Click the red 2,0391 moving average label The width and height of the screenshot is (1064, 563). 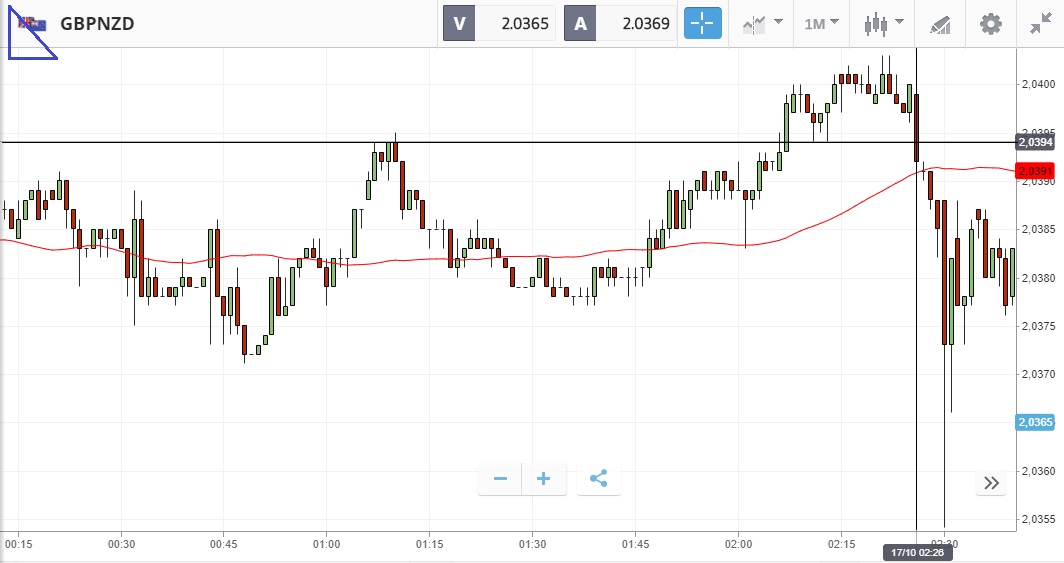tap(1034, 171)
